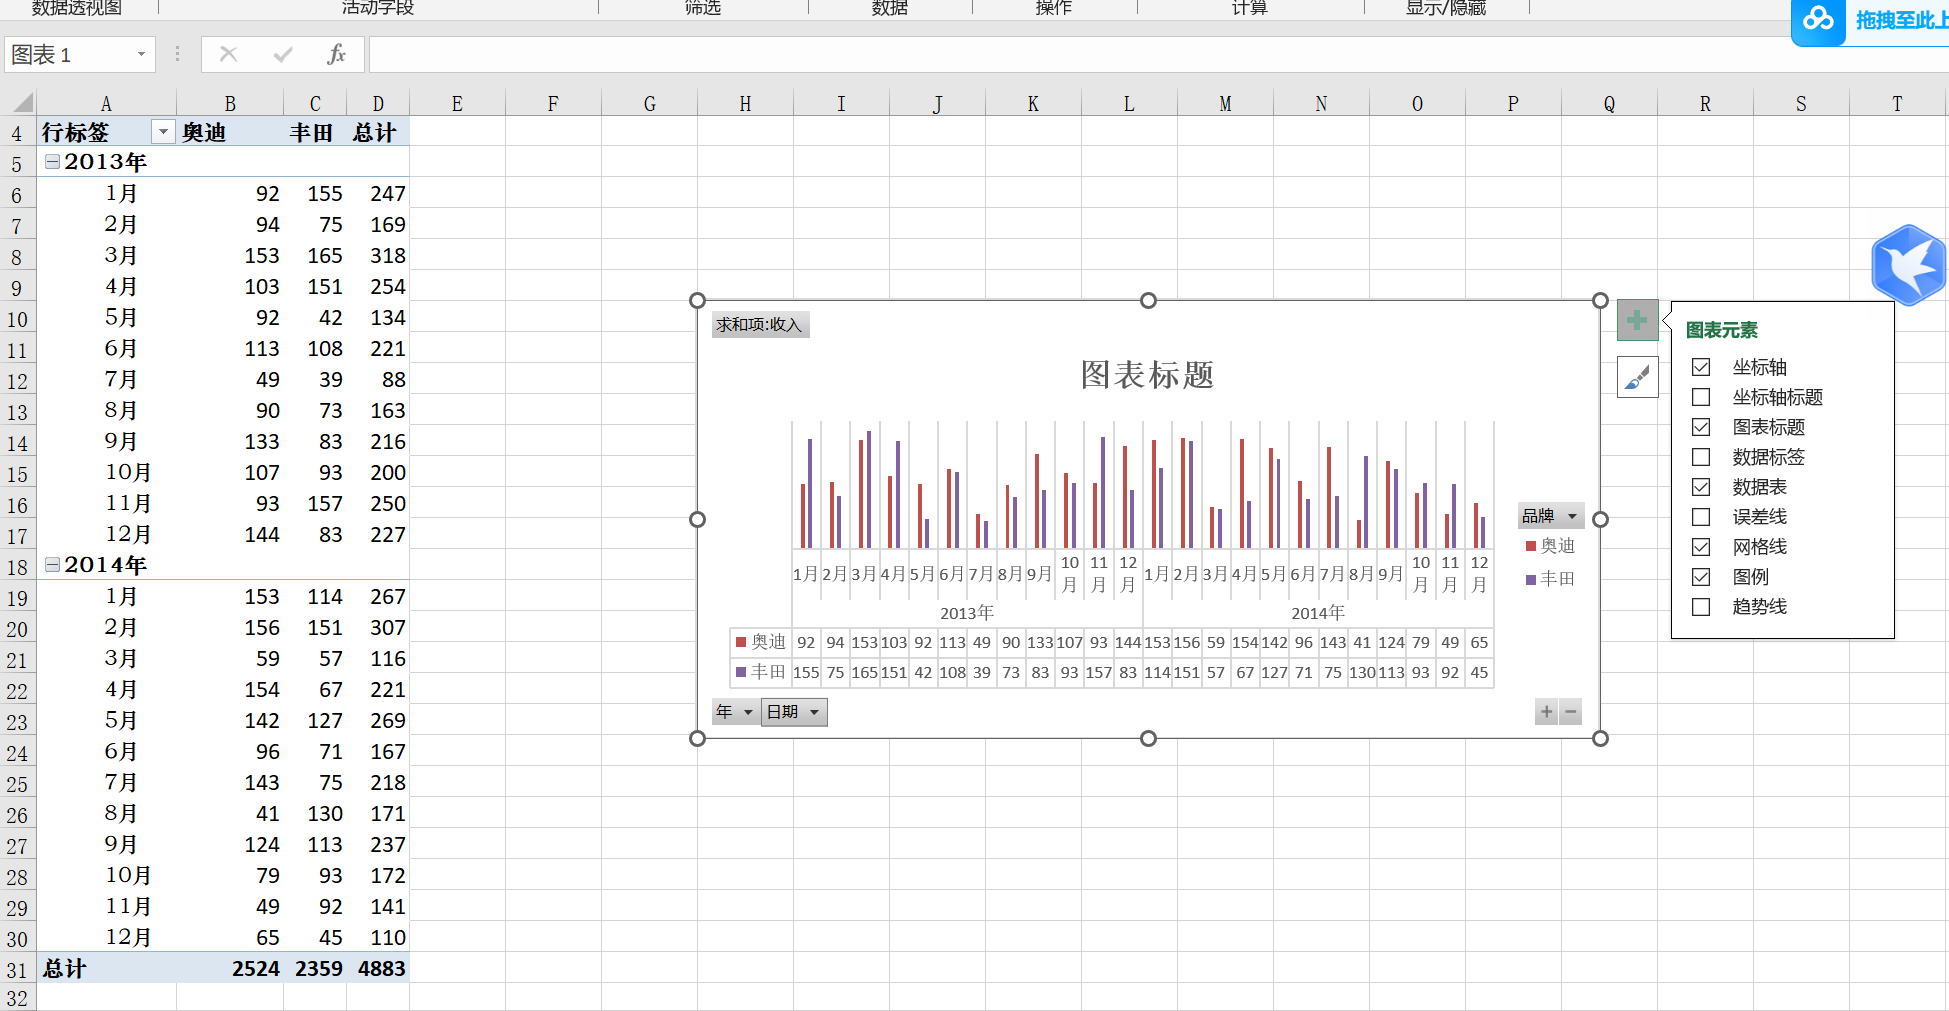The image size is (1949, 1011).
Task: Click the chart expand field plus button
Action: 1547,712
